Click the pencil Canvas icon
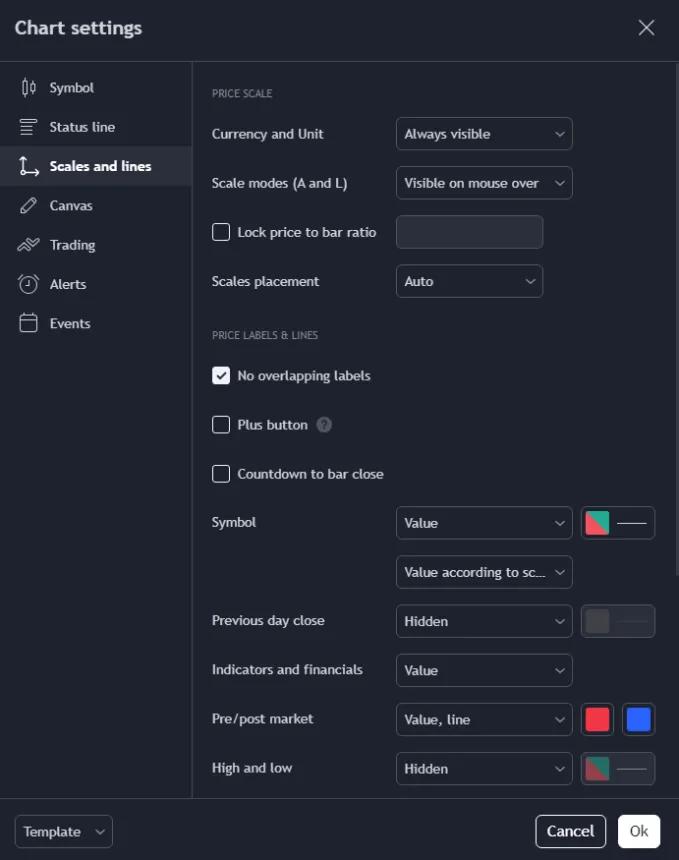The height and width of the screenshot is (860, 679). (29, 206)
